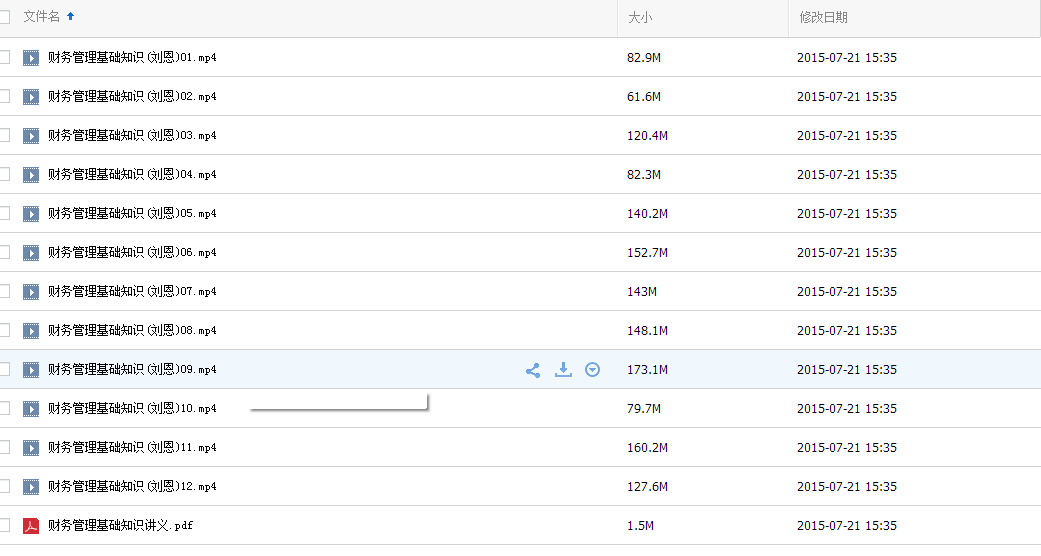The height and width of the screenshot is (556, 1041).
Task: Check the box for 财务管理基础知识(刘恩)08.mp4
Action: pos(4,330)
